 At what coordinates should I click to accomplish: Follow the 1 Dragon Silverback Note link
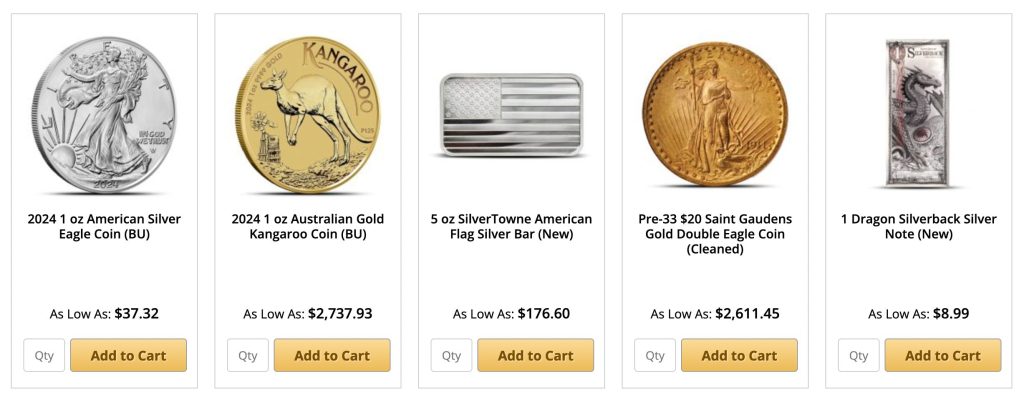point(919,227)
